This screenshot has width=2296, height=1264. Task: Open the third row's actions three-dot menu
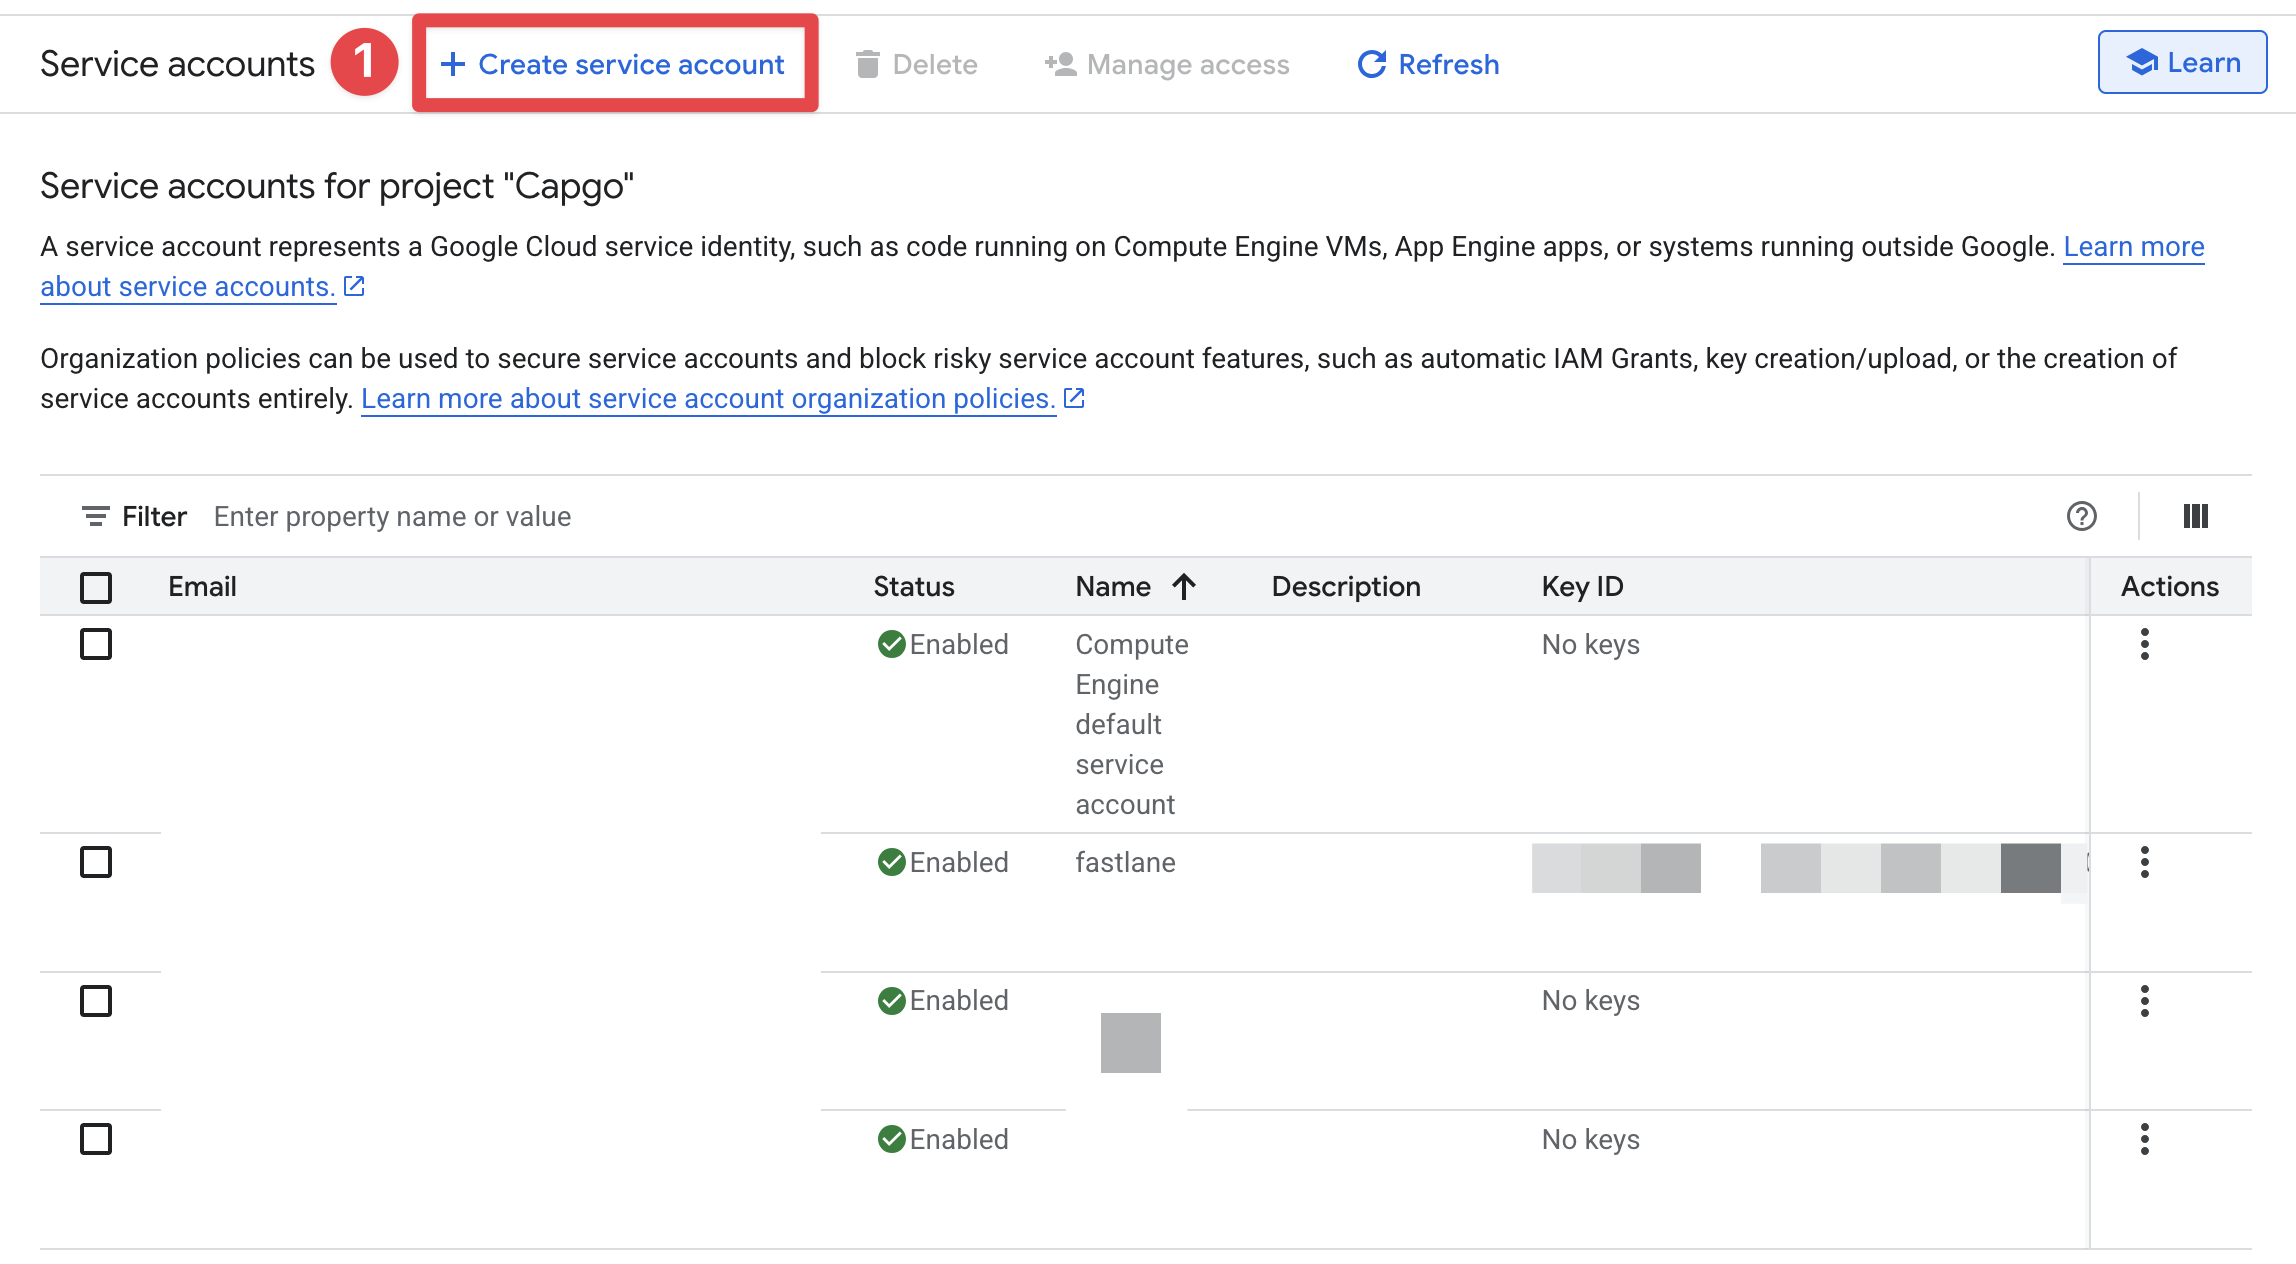point(2145,1000)
